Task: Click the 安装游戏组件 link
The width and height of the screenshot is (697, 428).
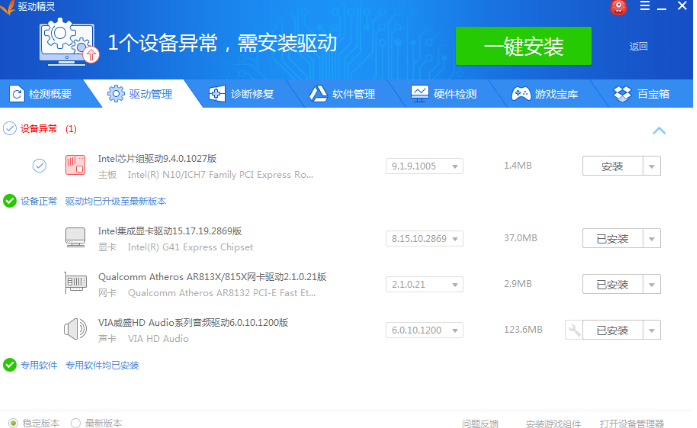Action: [553, 423]
